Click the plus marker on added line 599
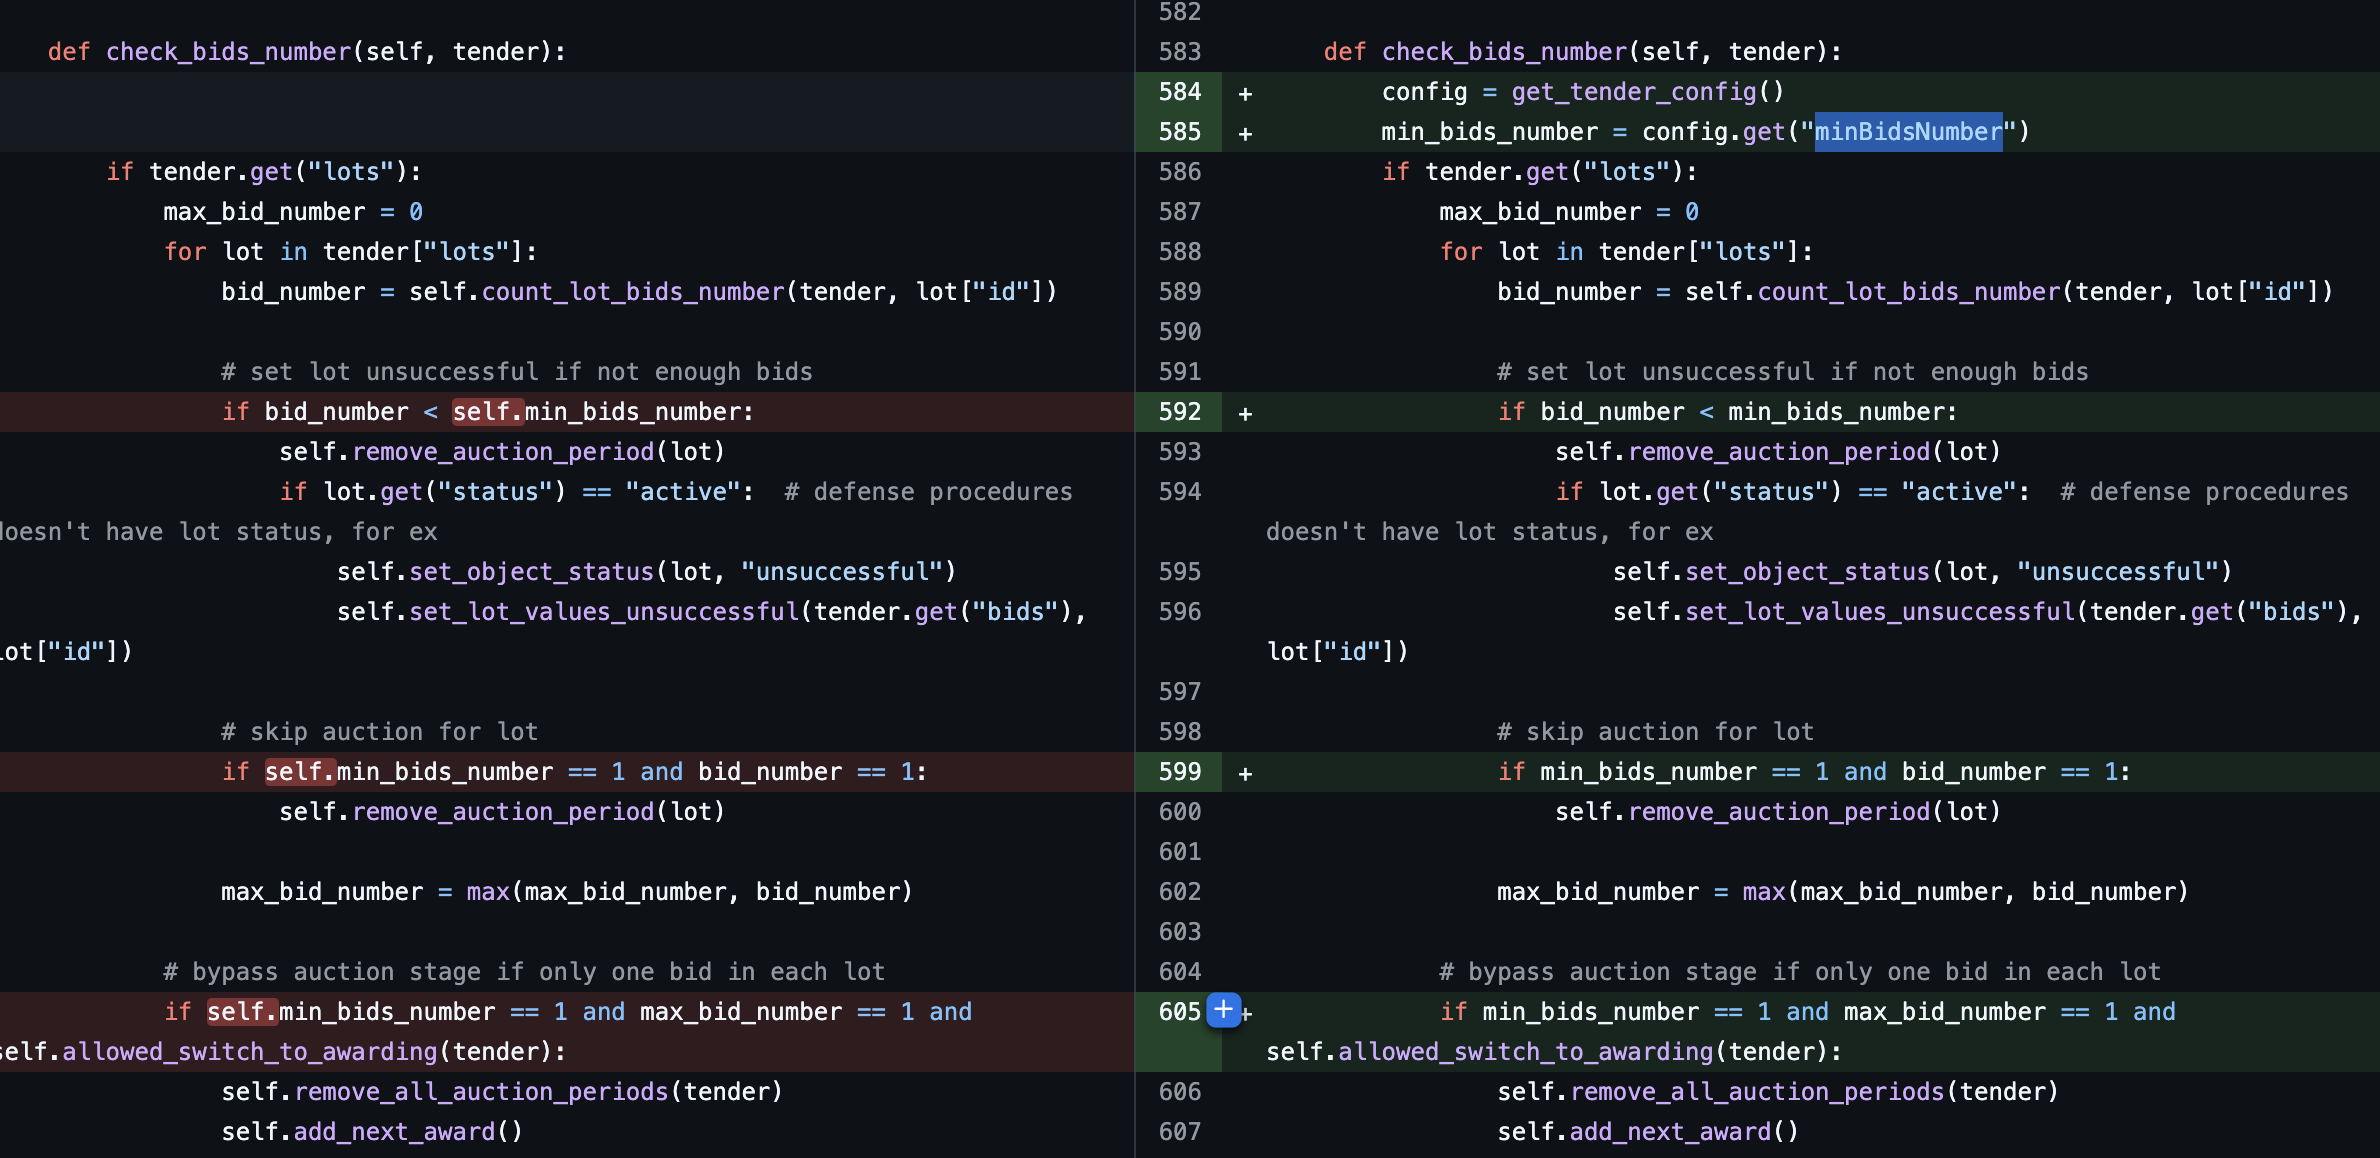Image resolution: width=2380 pixels, height=1158 pixels. pos(1245,773)
